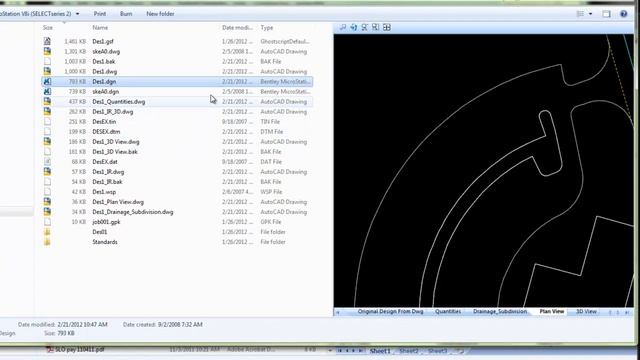
Task: Select the file name Des1.wsp
Action: [x=104, y=192]
